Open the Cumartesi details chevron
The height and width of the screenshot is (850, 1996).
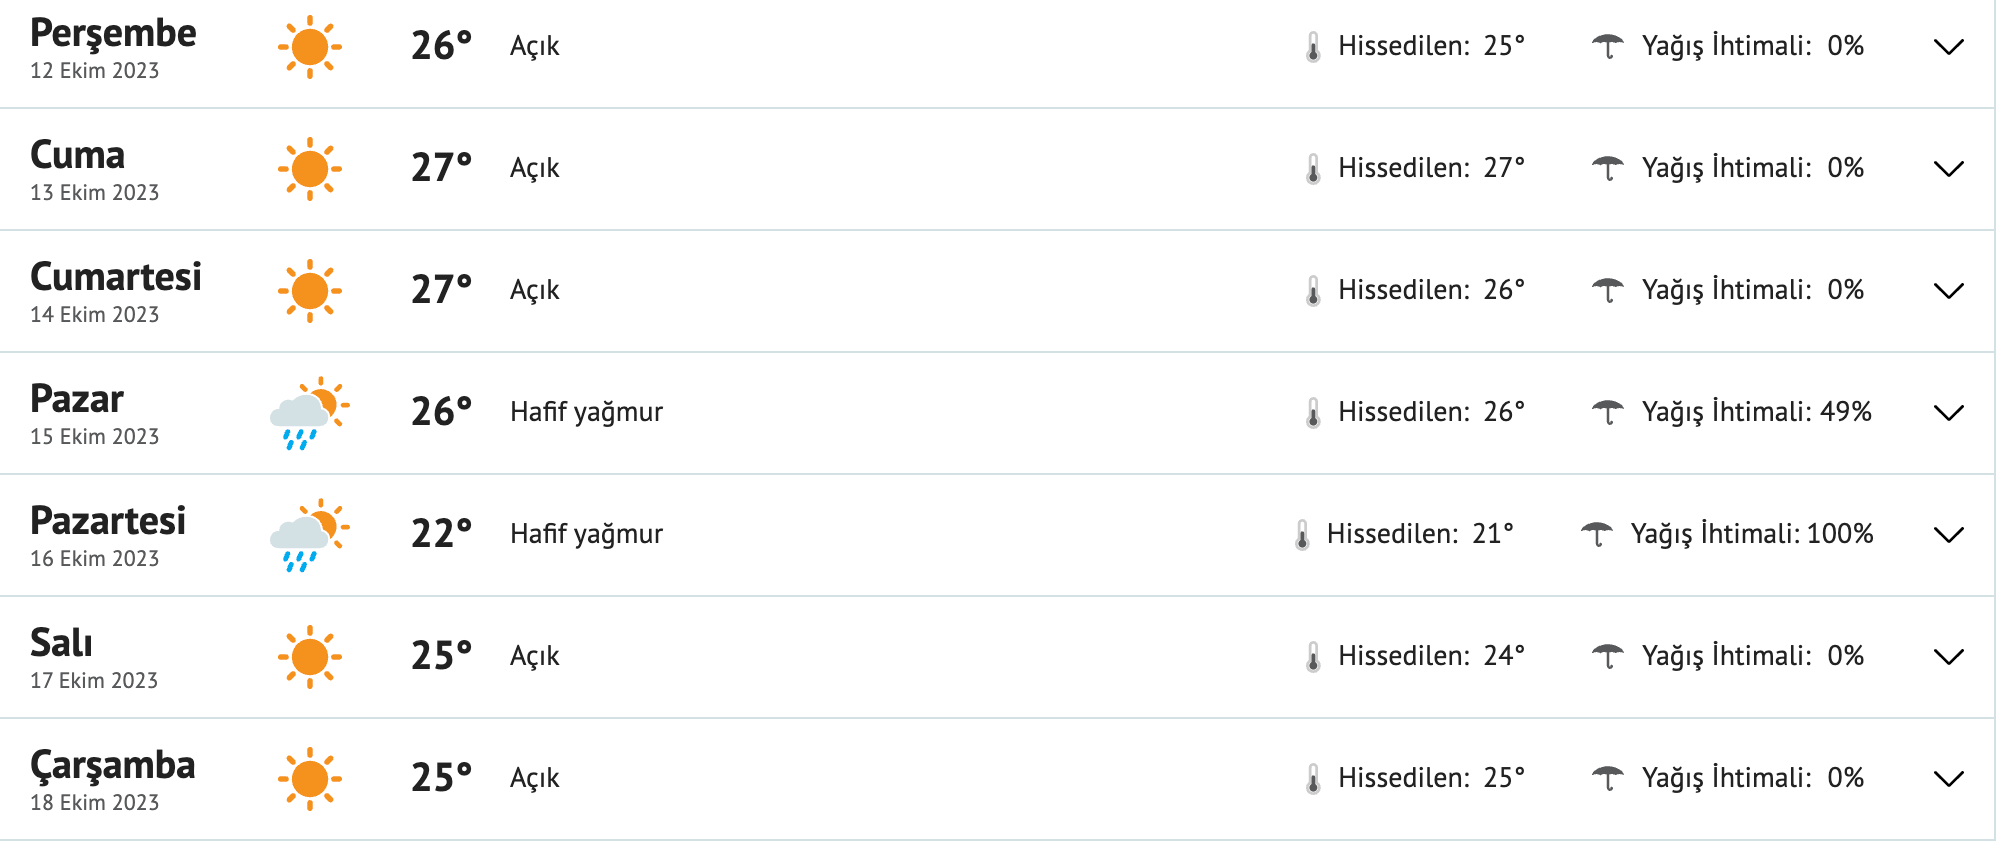point(1949,291)
